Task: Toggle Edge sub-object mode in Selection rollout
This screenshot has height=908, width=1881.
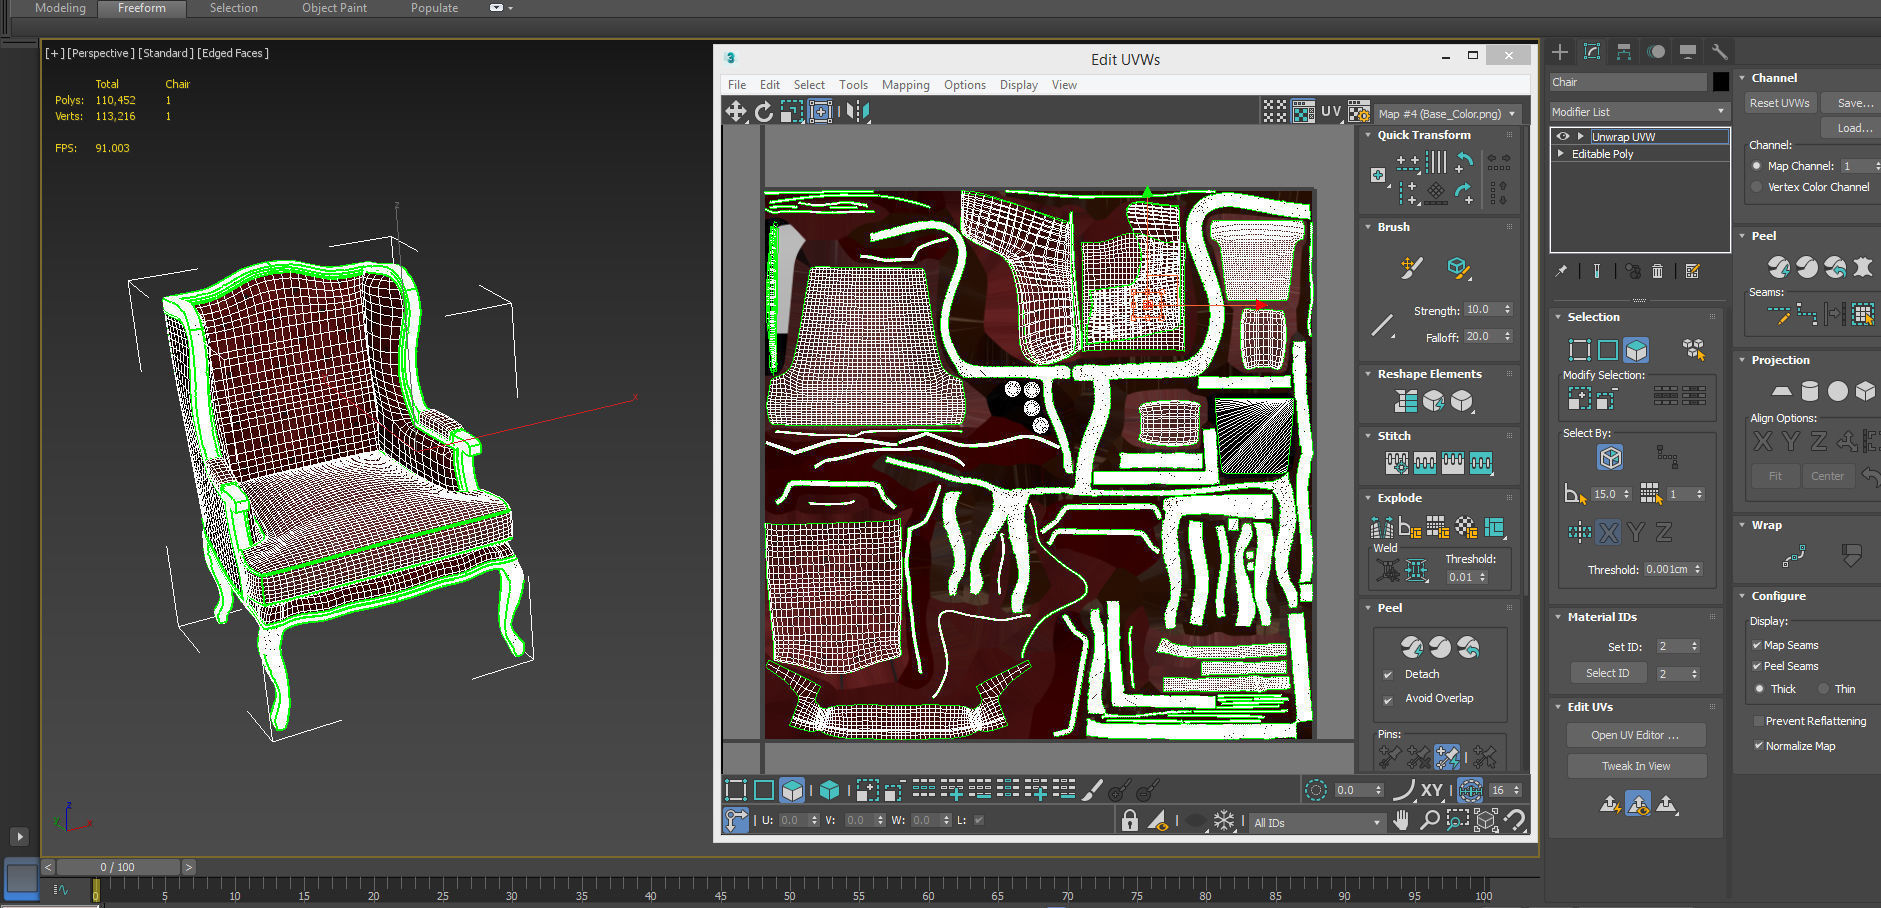Action: 1608,349
